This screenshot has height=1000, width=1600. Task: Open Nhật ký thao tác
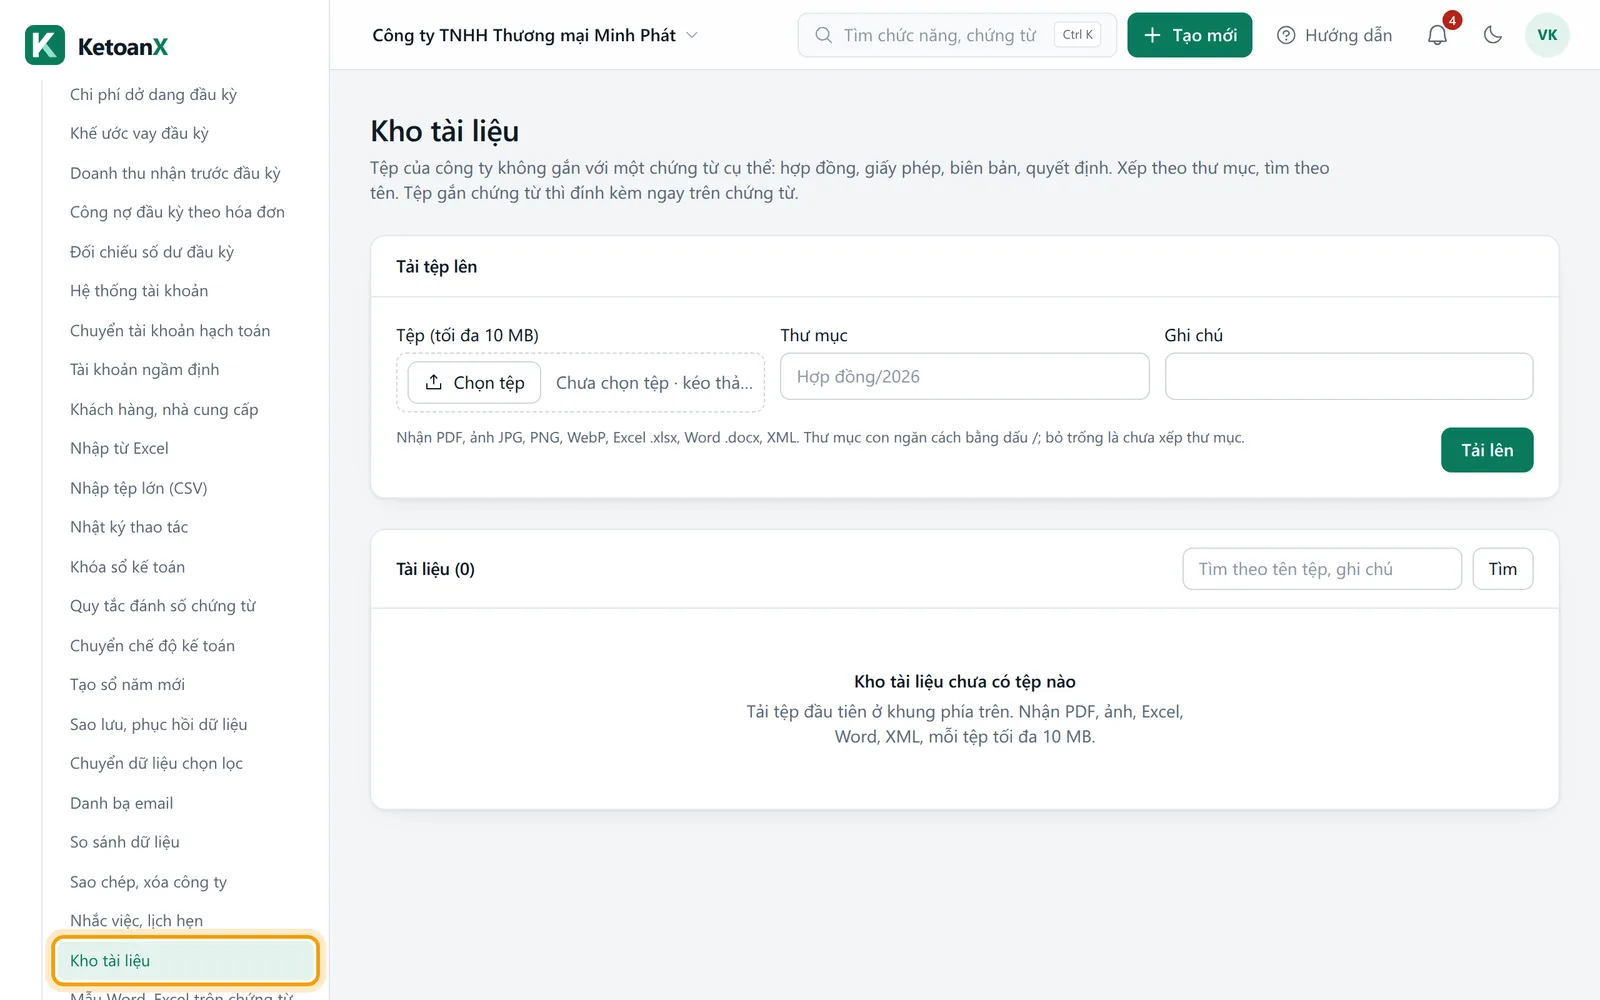click(x=129, y=527)
